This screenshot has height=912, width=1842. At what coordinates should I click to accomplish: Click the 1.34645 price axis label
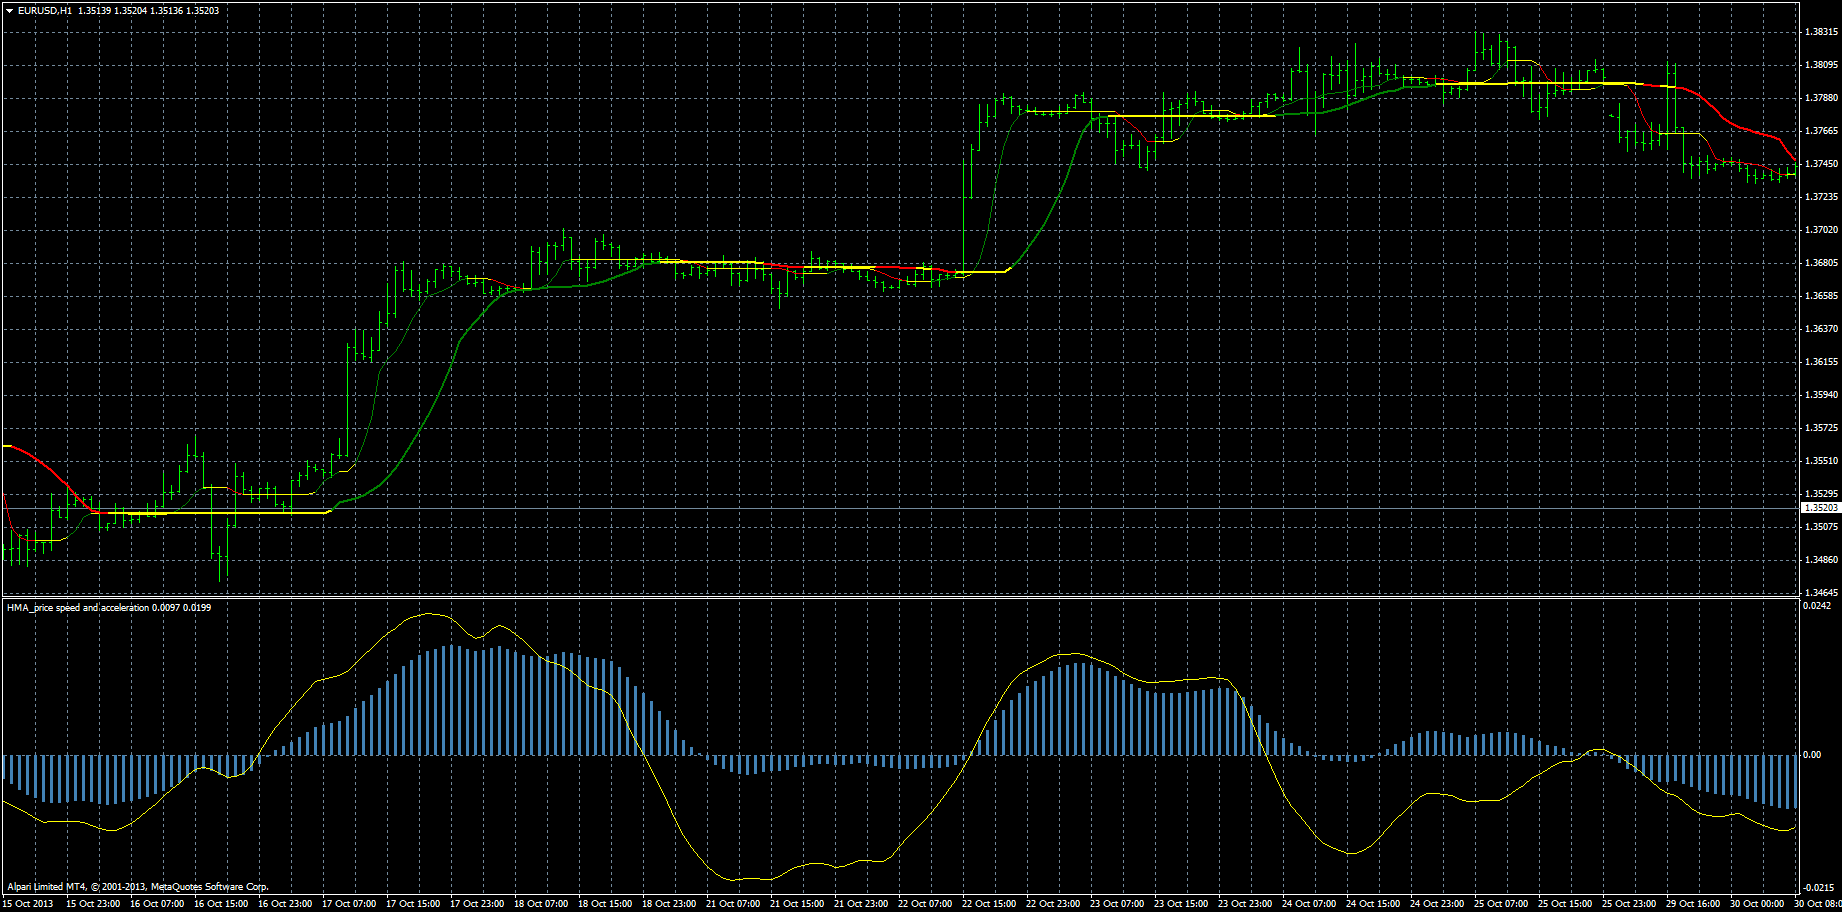(x=1821, y=593)
